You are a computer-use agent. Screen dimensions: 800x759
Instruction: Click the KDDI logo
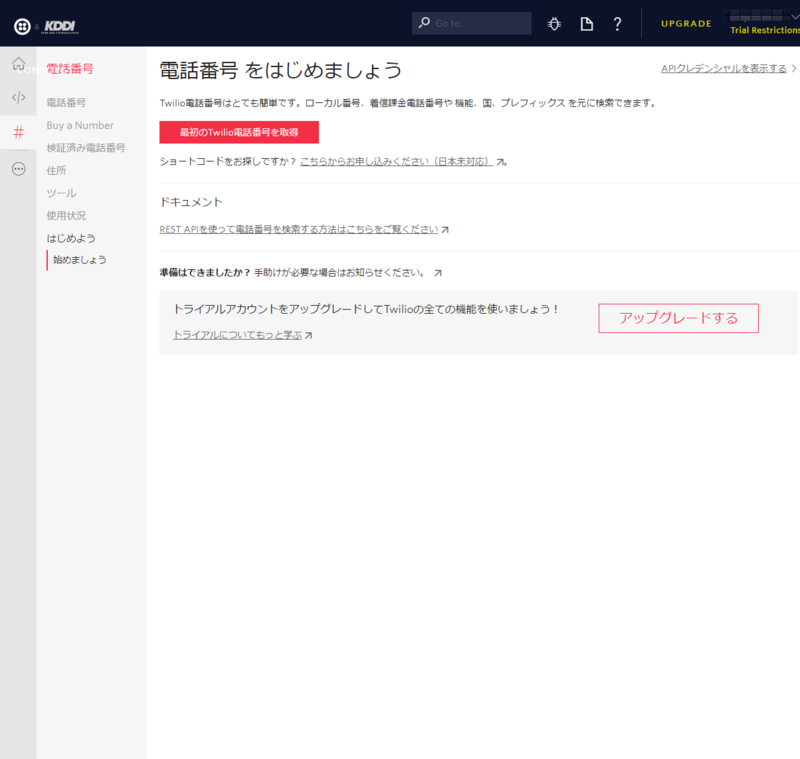[60, 27]
